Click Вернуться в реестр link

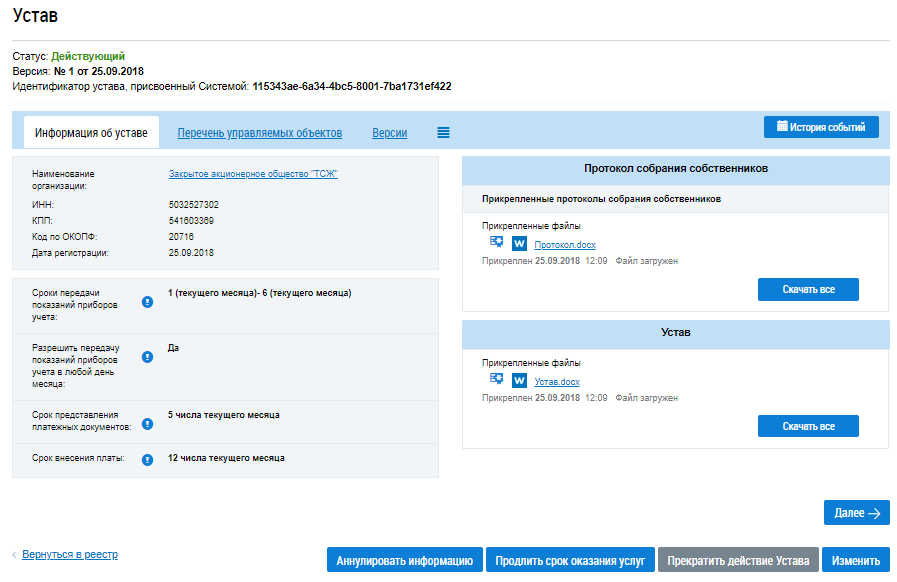tap(70, 554)
